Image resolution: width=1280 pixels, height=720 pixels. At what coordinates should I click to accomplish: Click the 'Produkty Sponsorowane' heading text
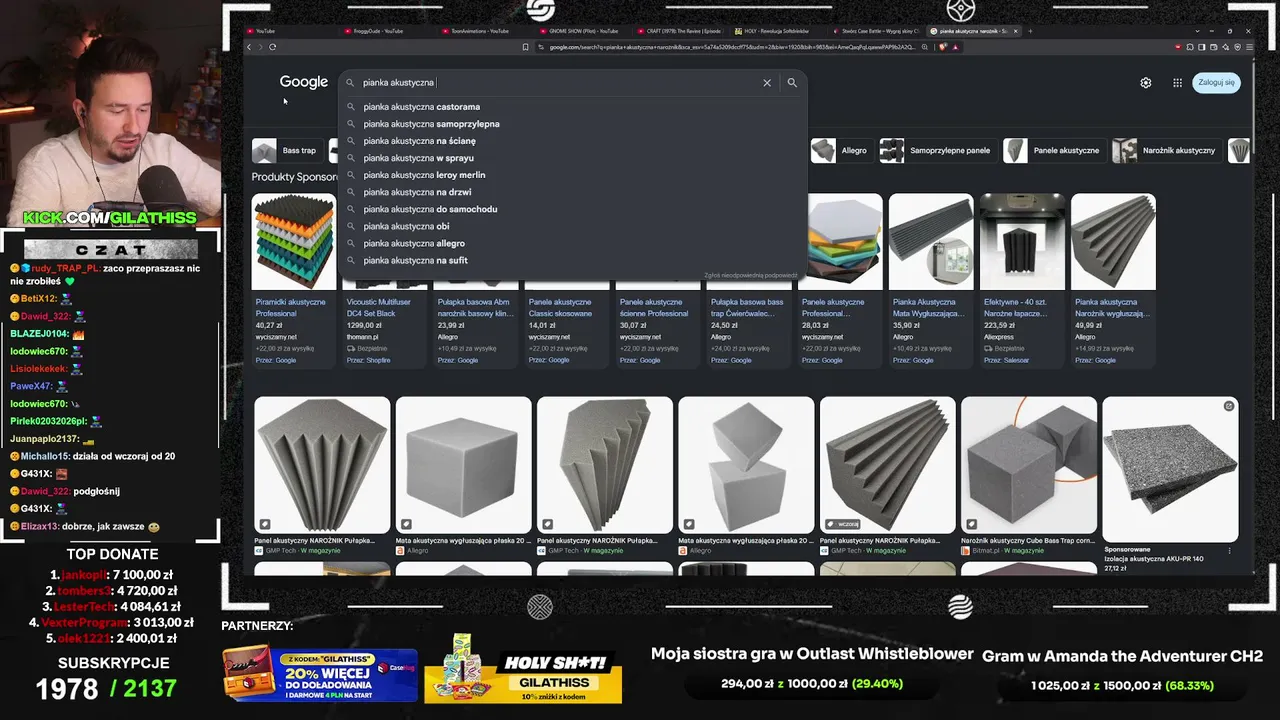click(295, 177)
